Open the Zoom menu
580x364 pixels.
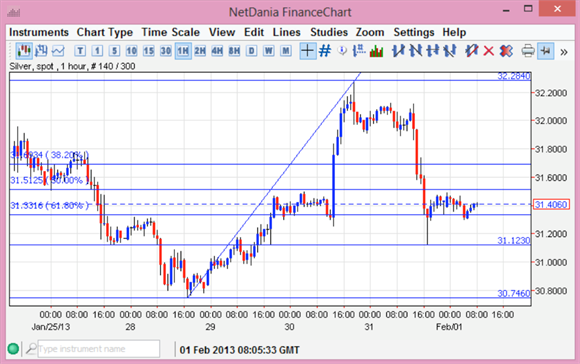(370, 33)
